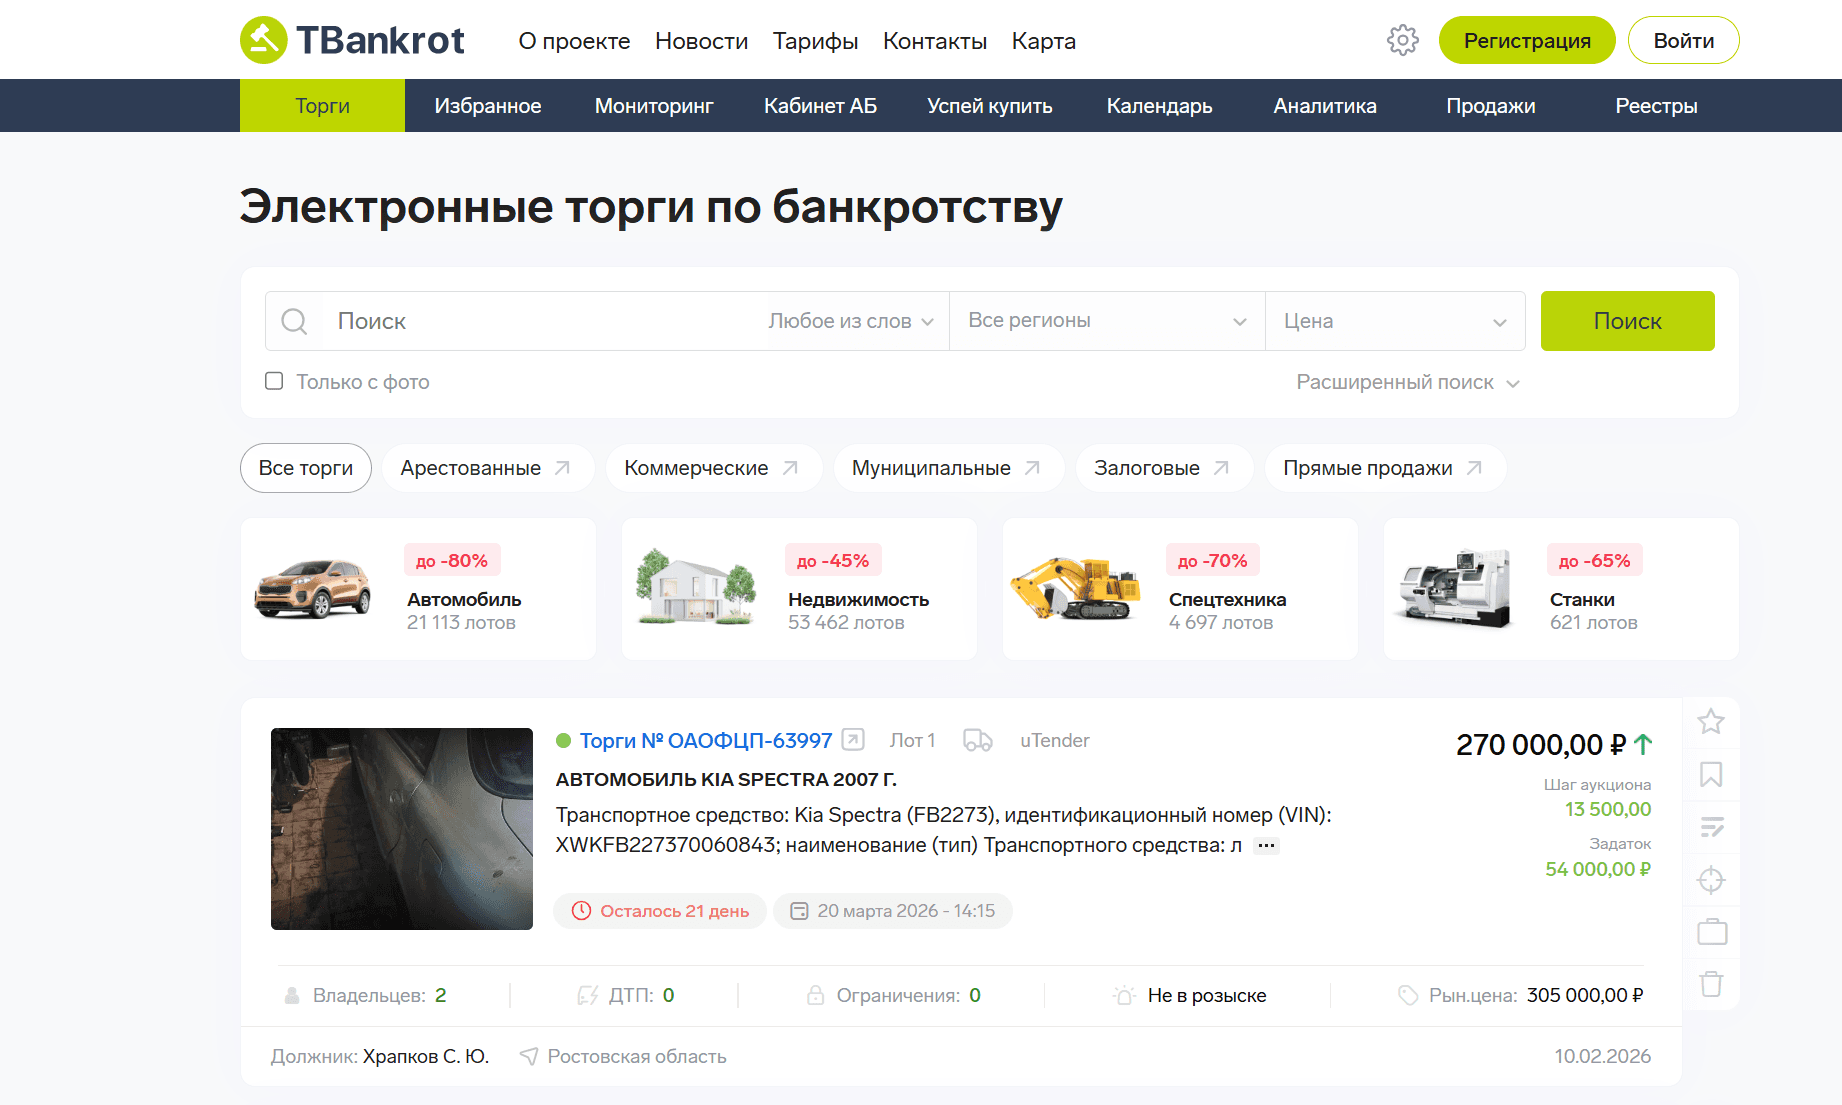This screenshot has width=1842, height=1105.
Task: Click the calendar icon by 20 марта 2026
Action: coord(799,911)
